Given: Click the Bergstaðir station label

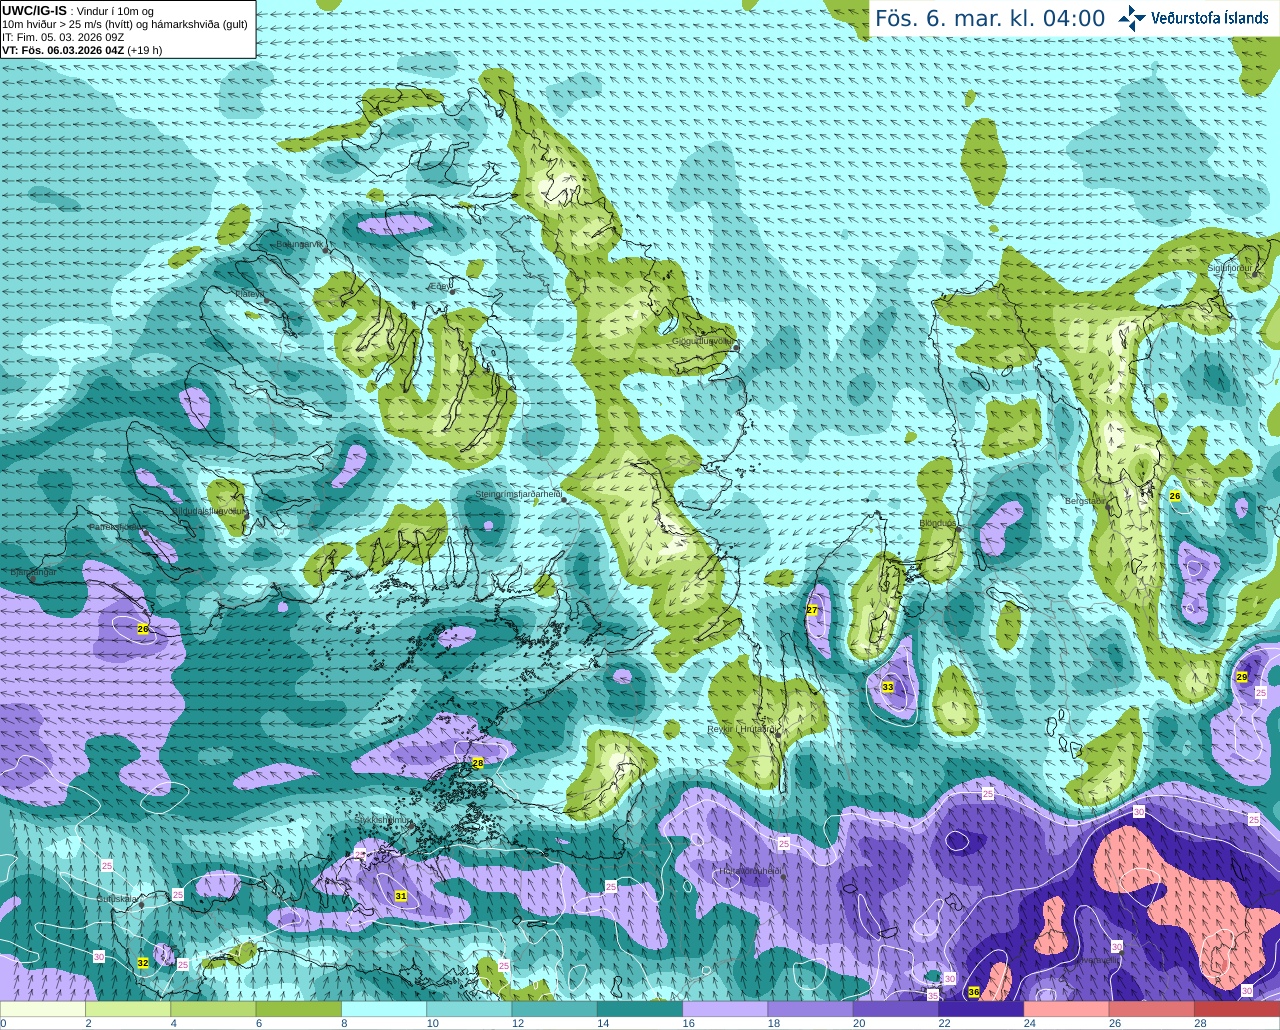Looking at the screenshot, I should 1085,500.
